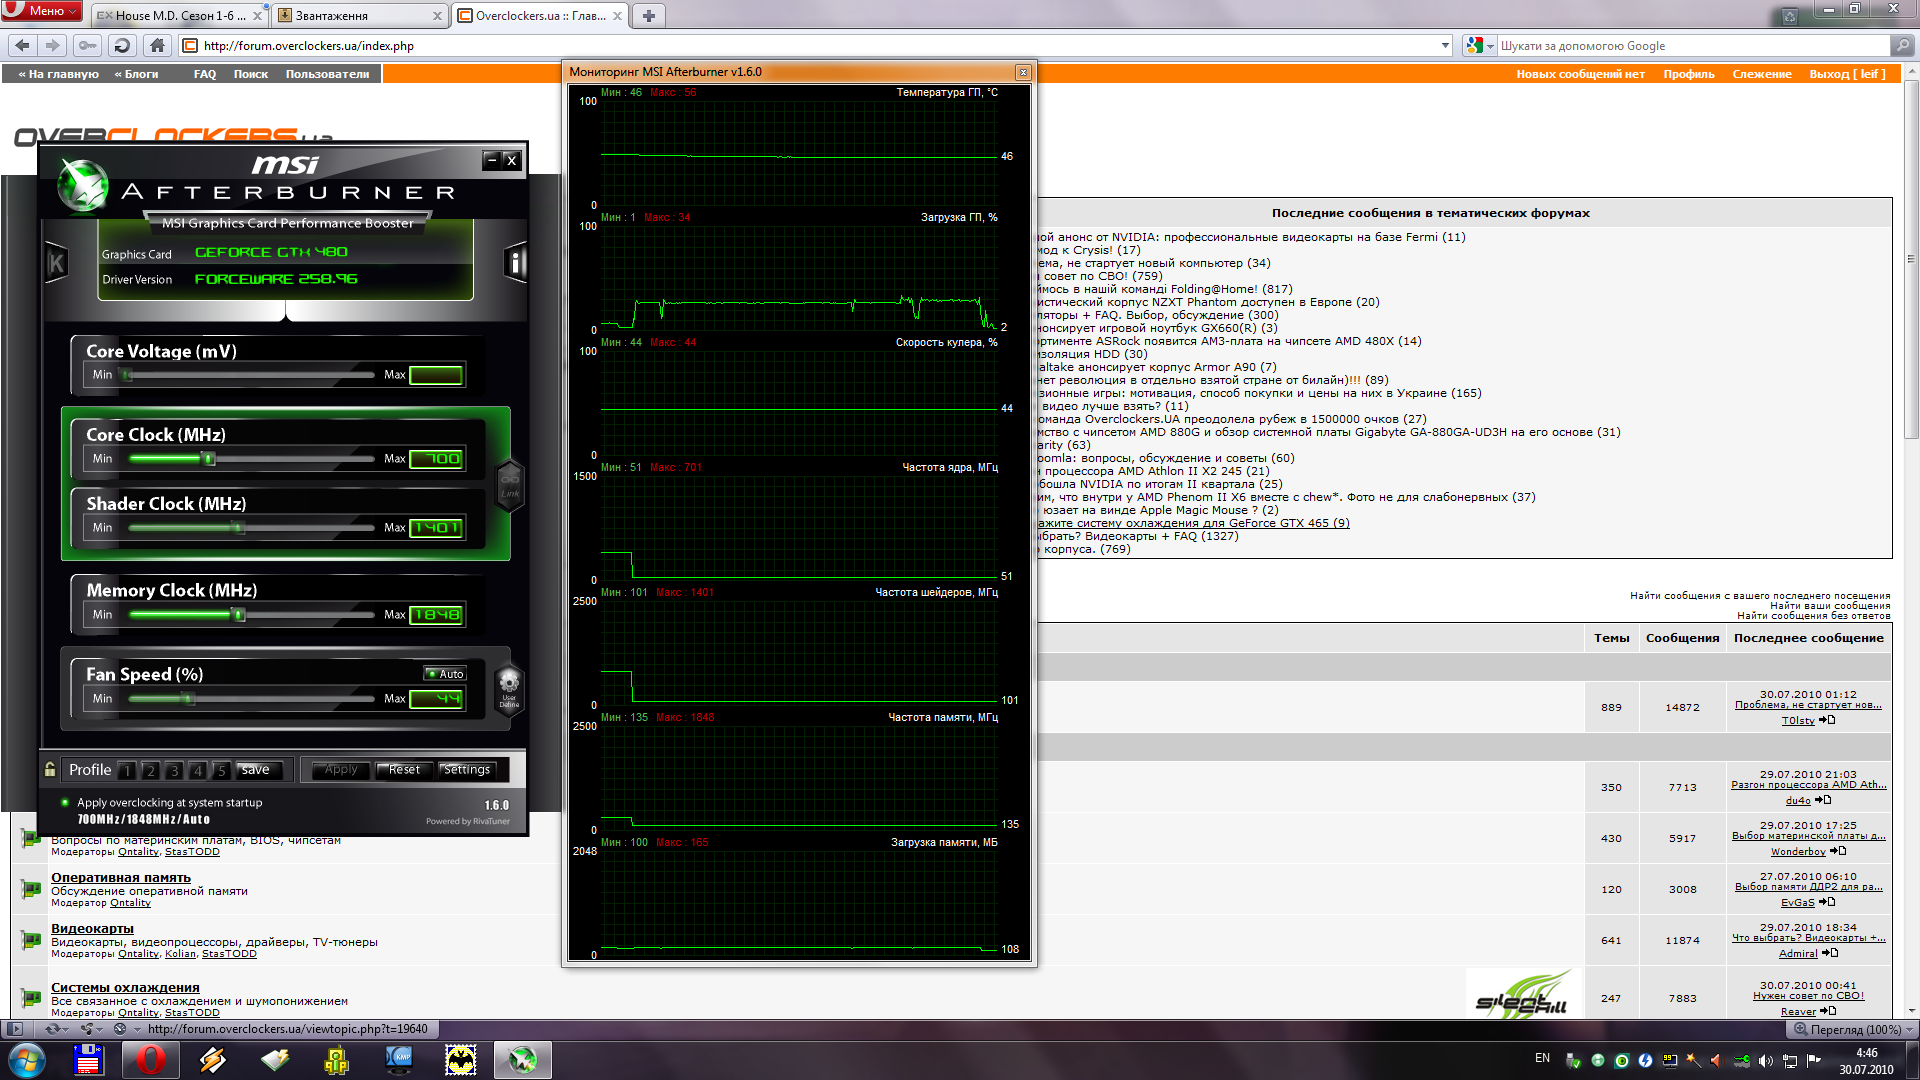Click the Core Clock slider handle
Screen dimensions: 1920x1080
209,459
